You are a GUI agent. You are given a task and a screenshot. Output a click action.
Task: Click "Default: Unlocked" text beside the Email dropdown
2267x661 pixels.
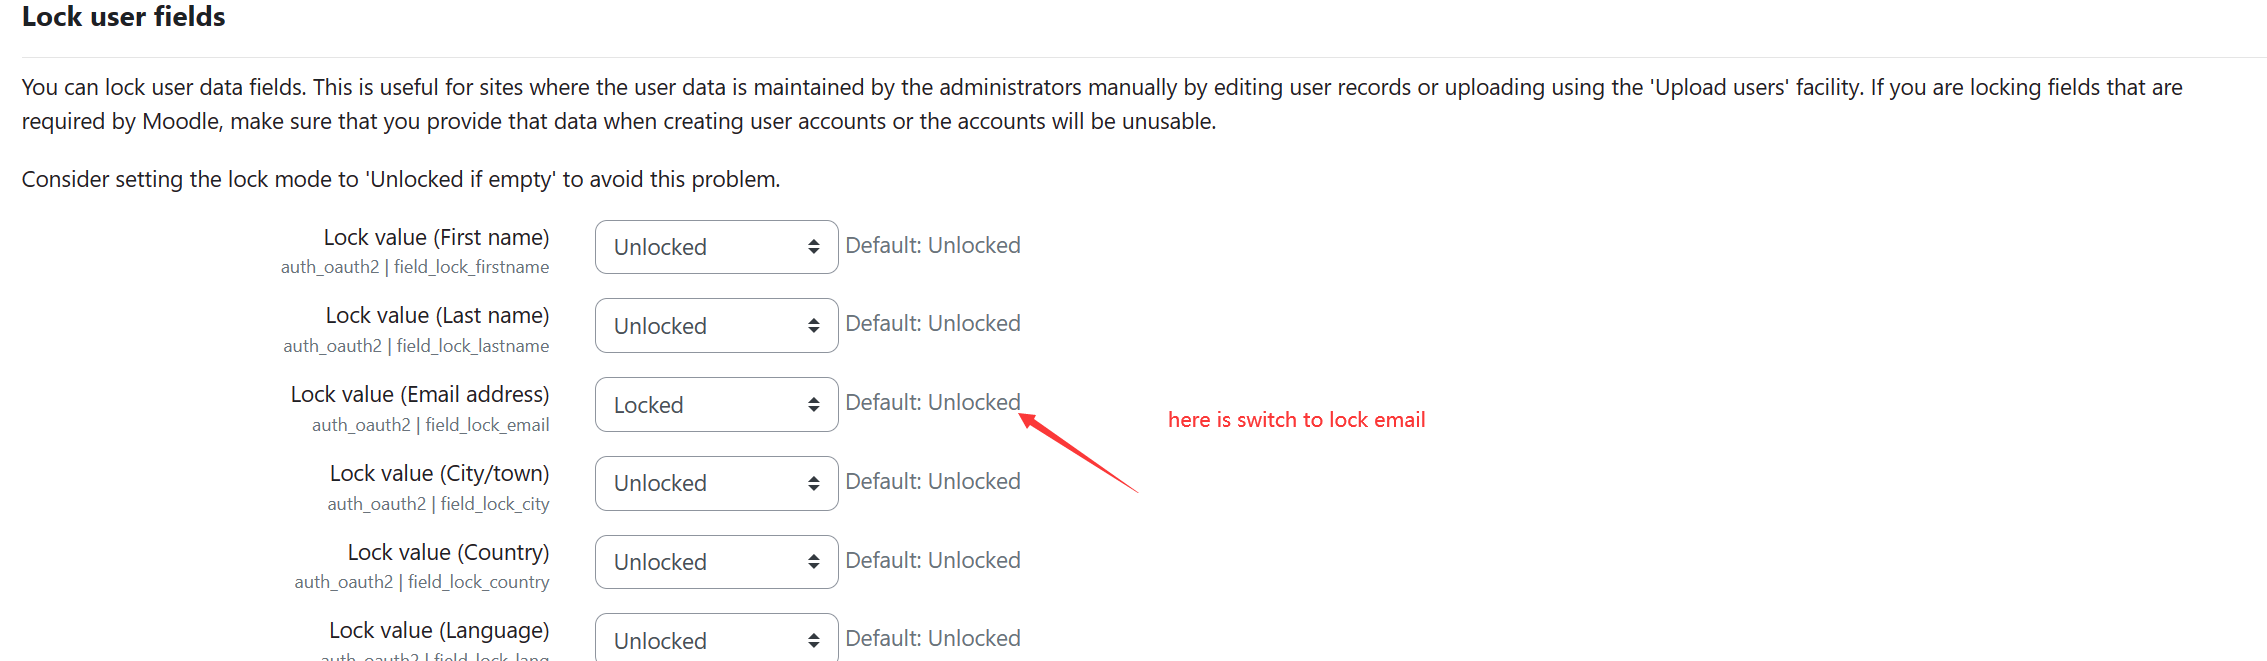click(x=932, y=403)
